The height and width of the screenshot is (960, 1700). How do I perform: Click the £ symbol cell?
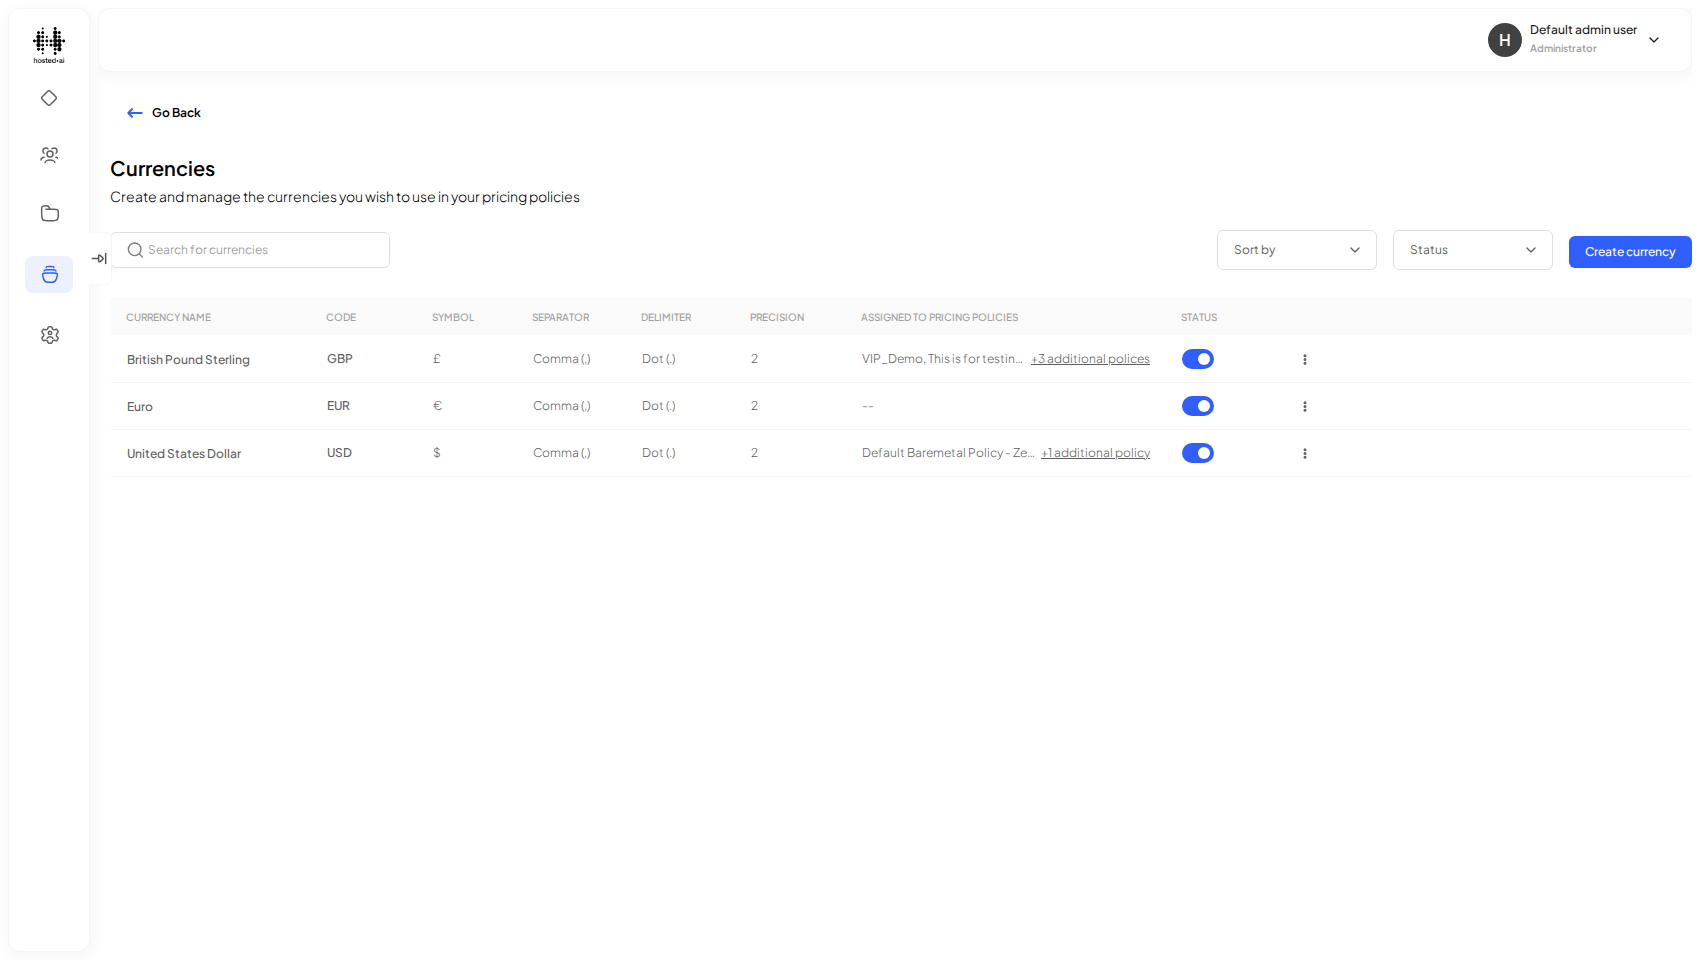point(437,359)
